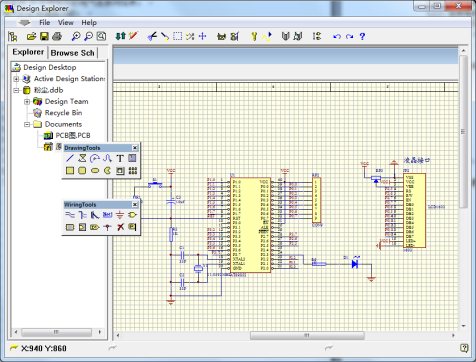Select the Text Frame tool in DrawingTools

pyautogui.click(x=133, y=158)
